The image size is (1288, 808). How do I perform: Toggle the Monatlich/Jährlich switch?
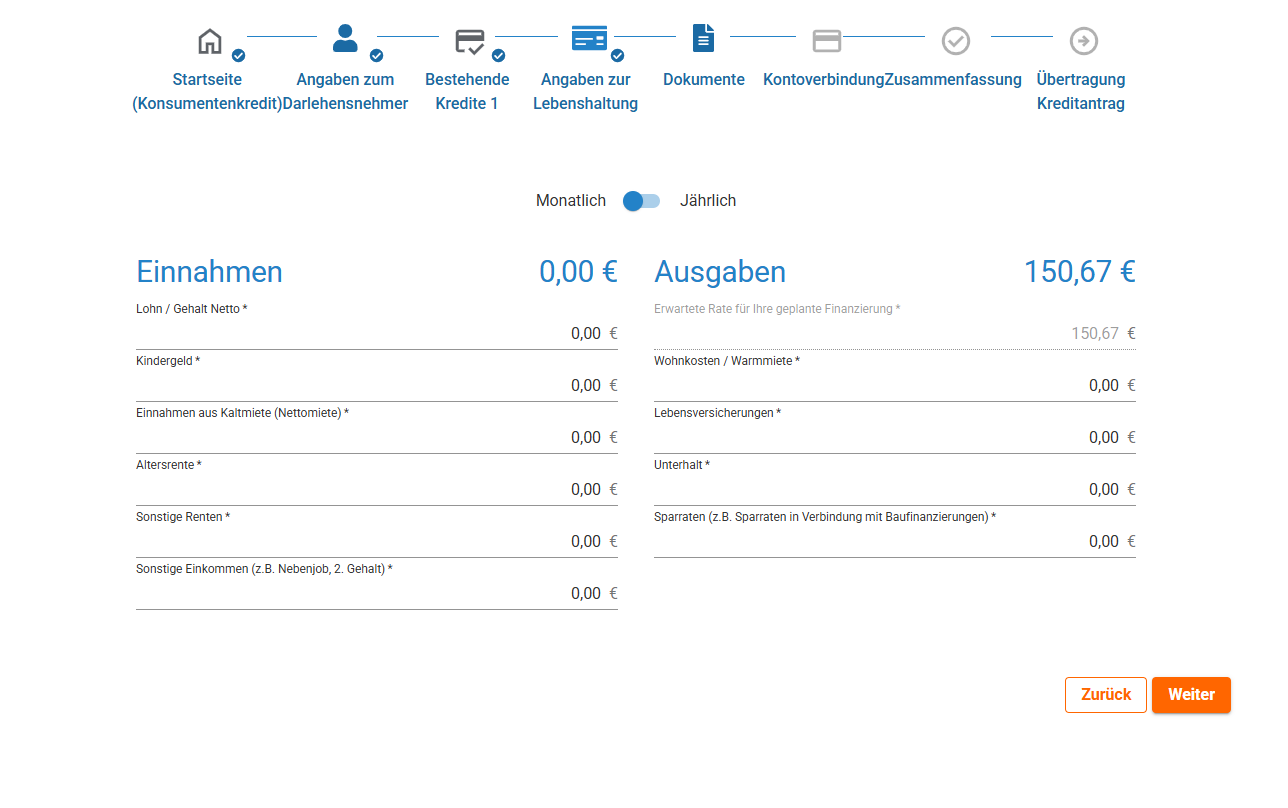[641, 201]
